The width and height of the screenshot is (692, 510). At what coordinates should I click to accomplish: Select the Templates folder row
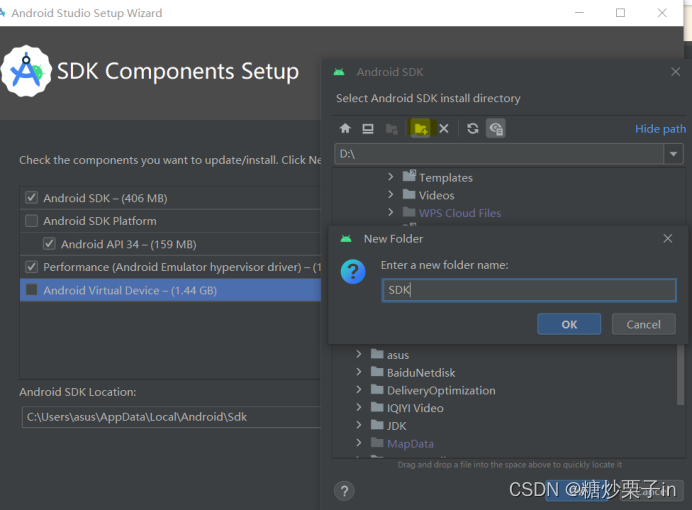pyautogui.click(x=446, y=178)
